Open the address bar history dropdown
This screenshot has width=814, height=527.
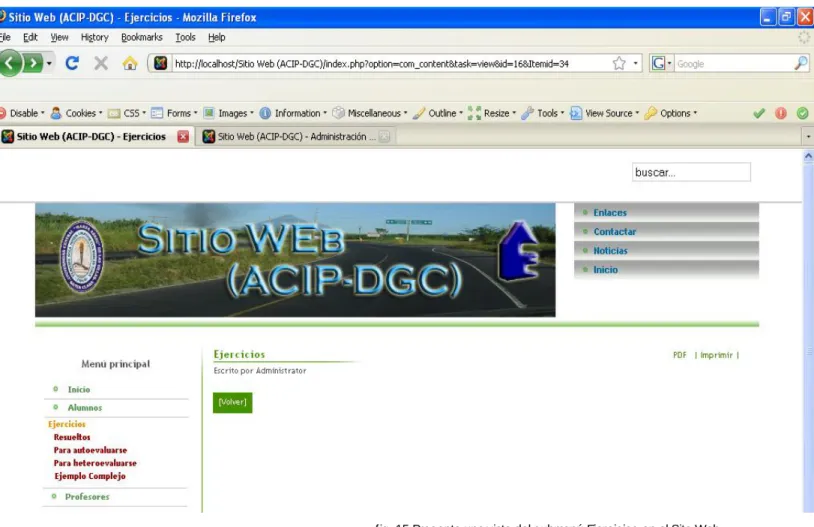635,63
